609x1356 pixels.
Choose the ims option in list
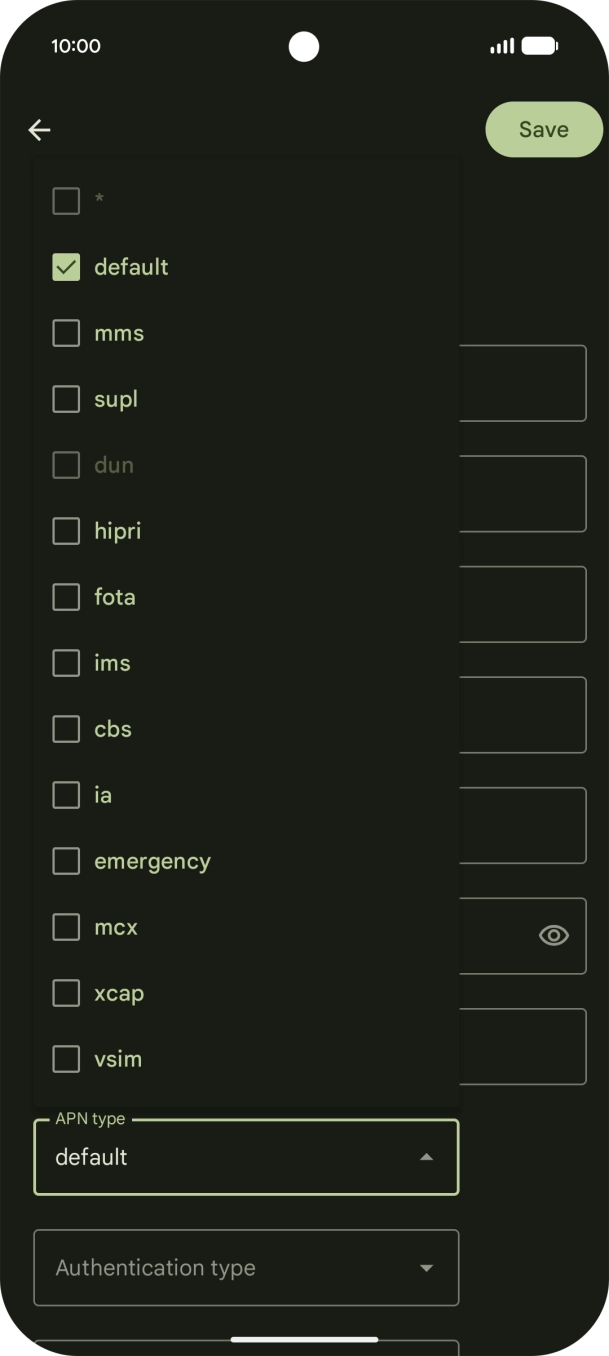click(x=112, y=663)
